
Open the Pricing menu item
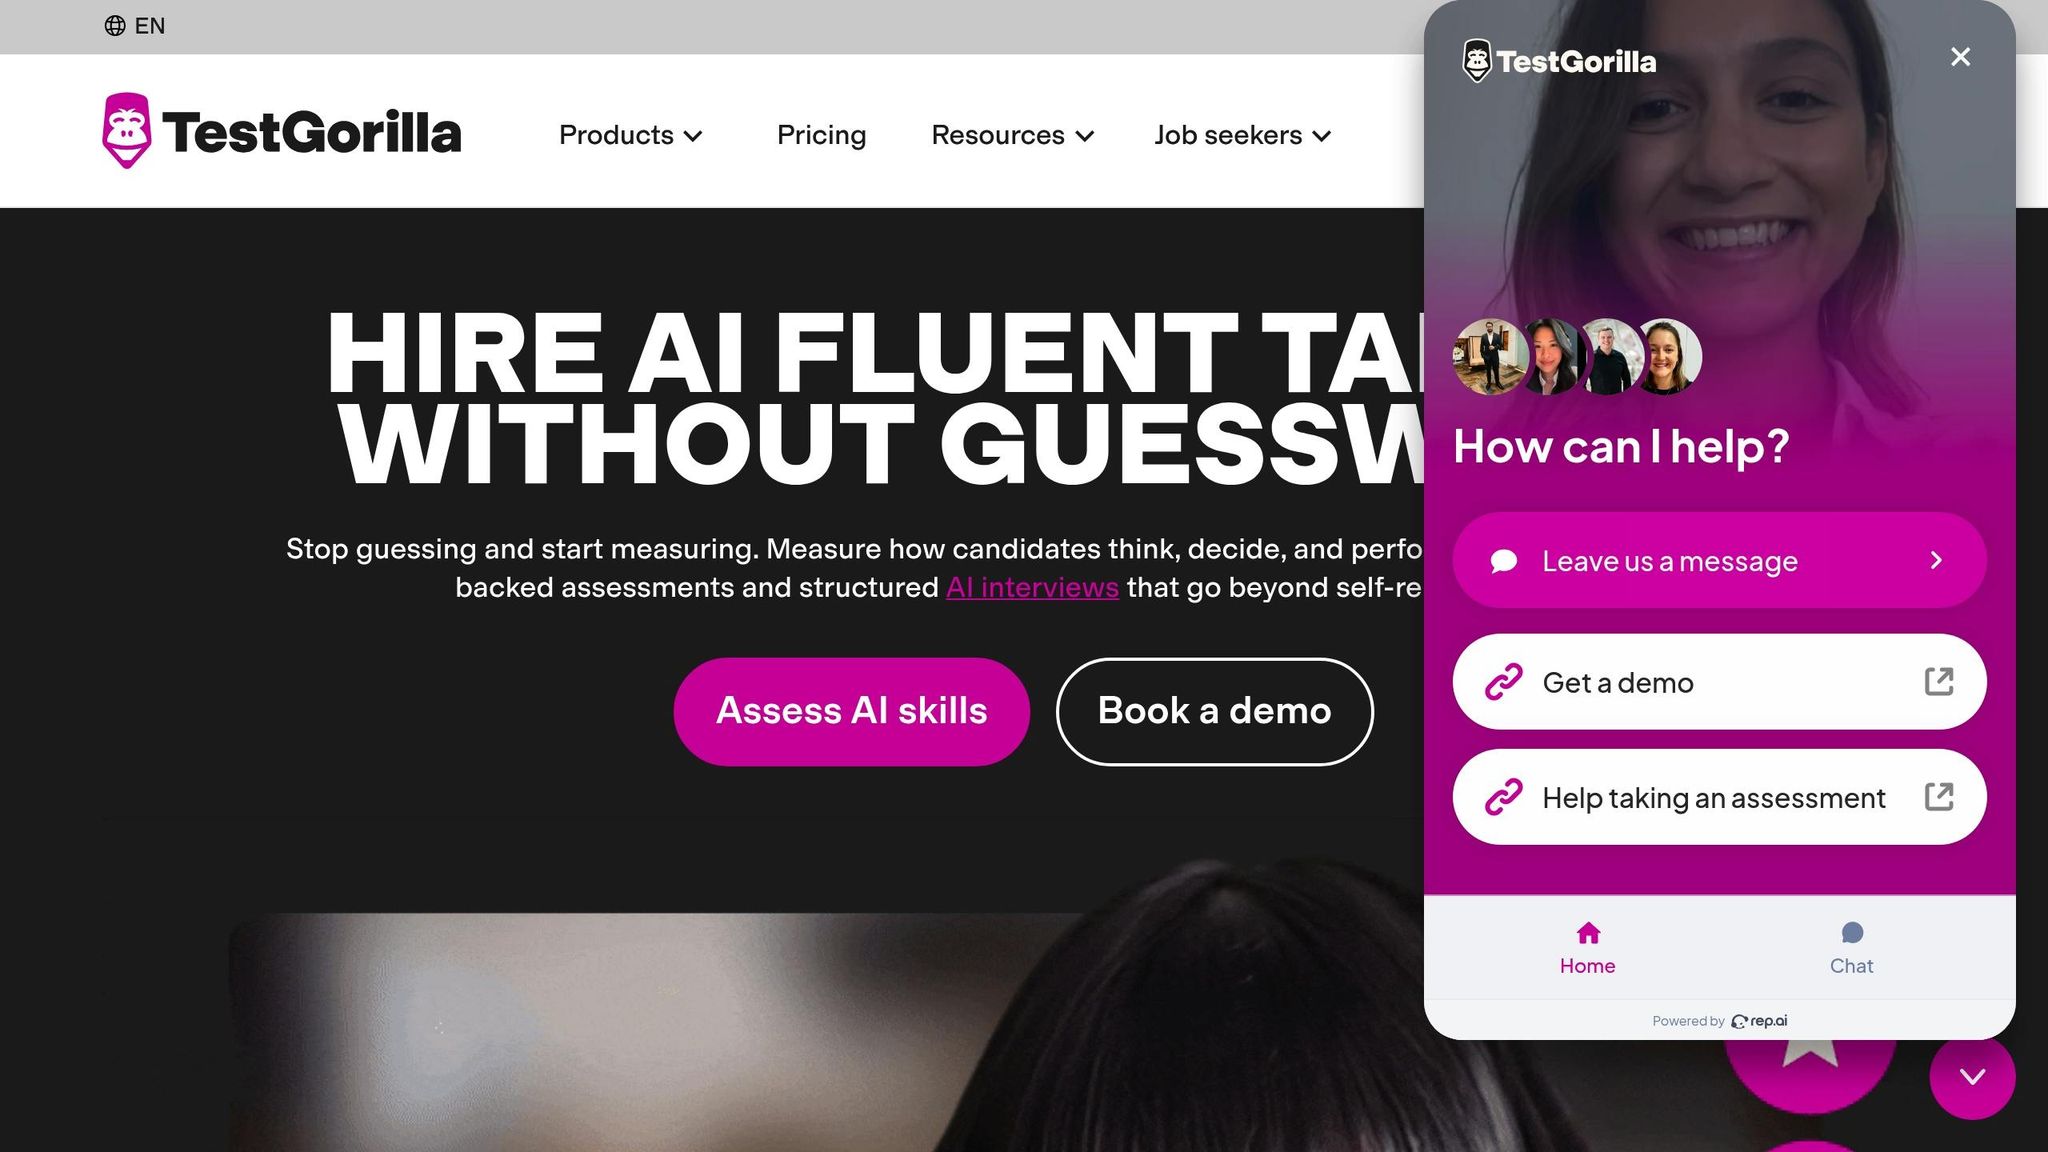click(x=822, y=135)
